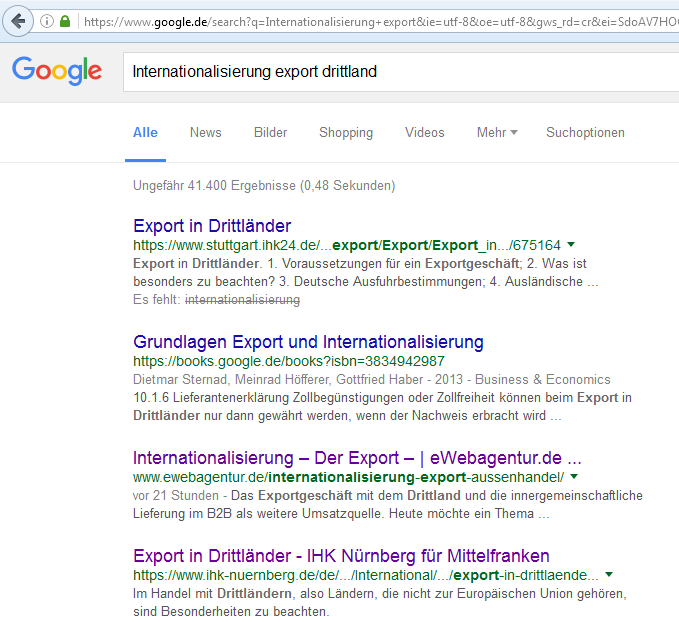Screen dimensions: 679x622
Task: Click the ihk-nuernberg.de green URL text
Action: pyautogui.click(x=366, y=575)
